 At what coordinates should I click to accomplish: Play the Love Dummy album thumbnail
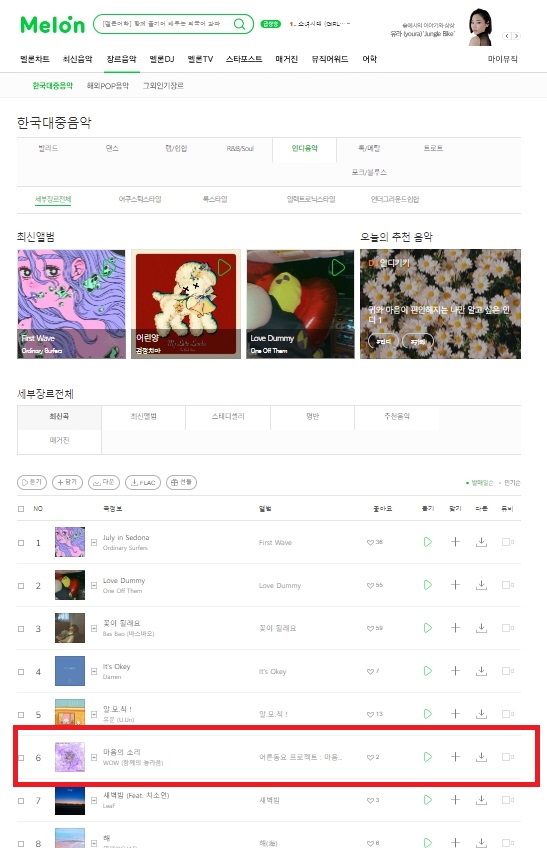point(338,267)
